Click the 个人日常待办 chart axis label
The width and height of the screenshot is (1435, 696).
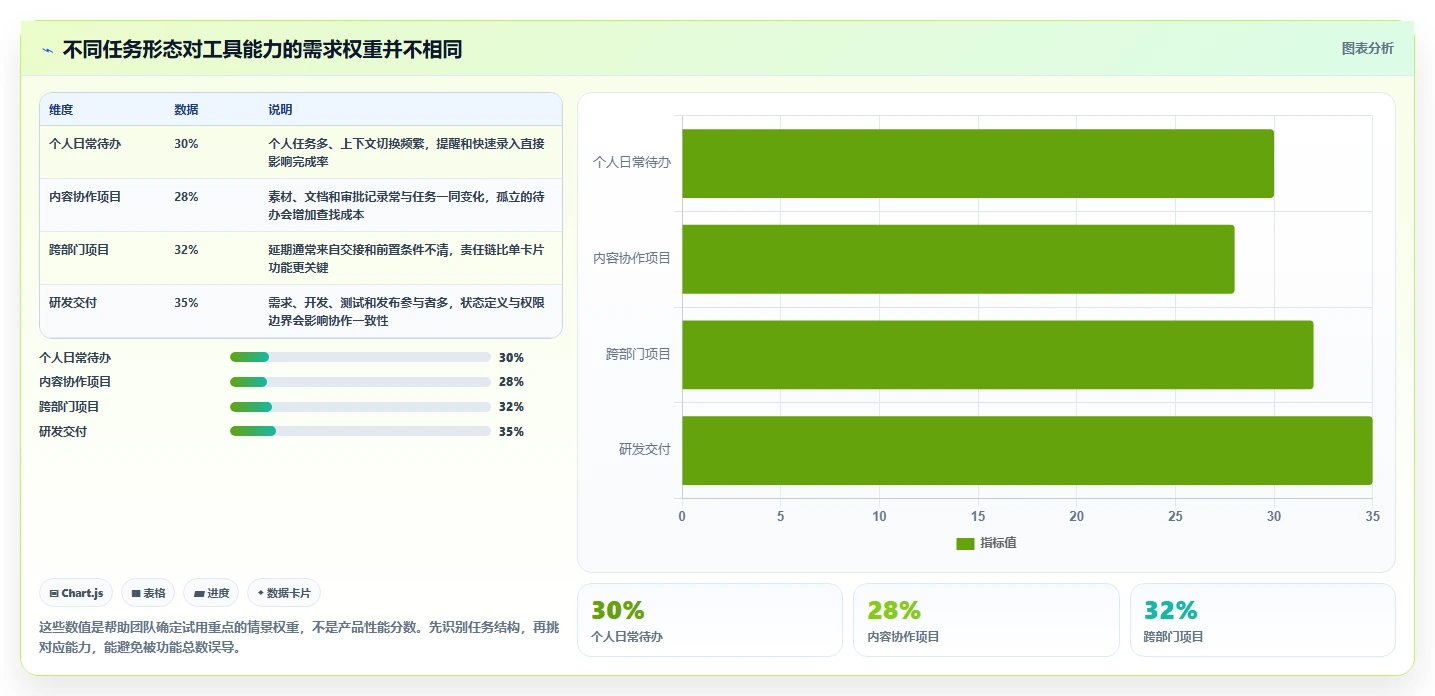pyautogui.click(x=632, y=162)
